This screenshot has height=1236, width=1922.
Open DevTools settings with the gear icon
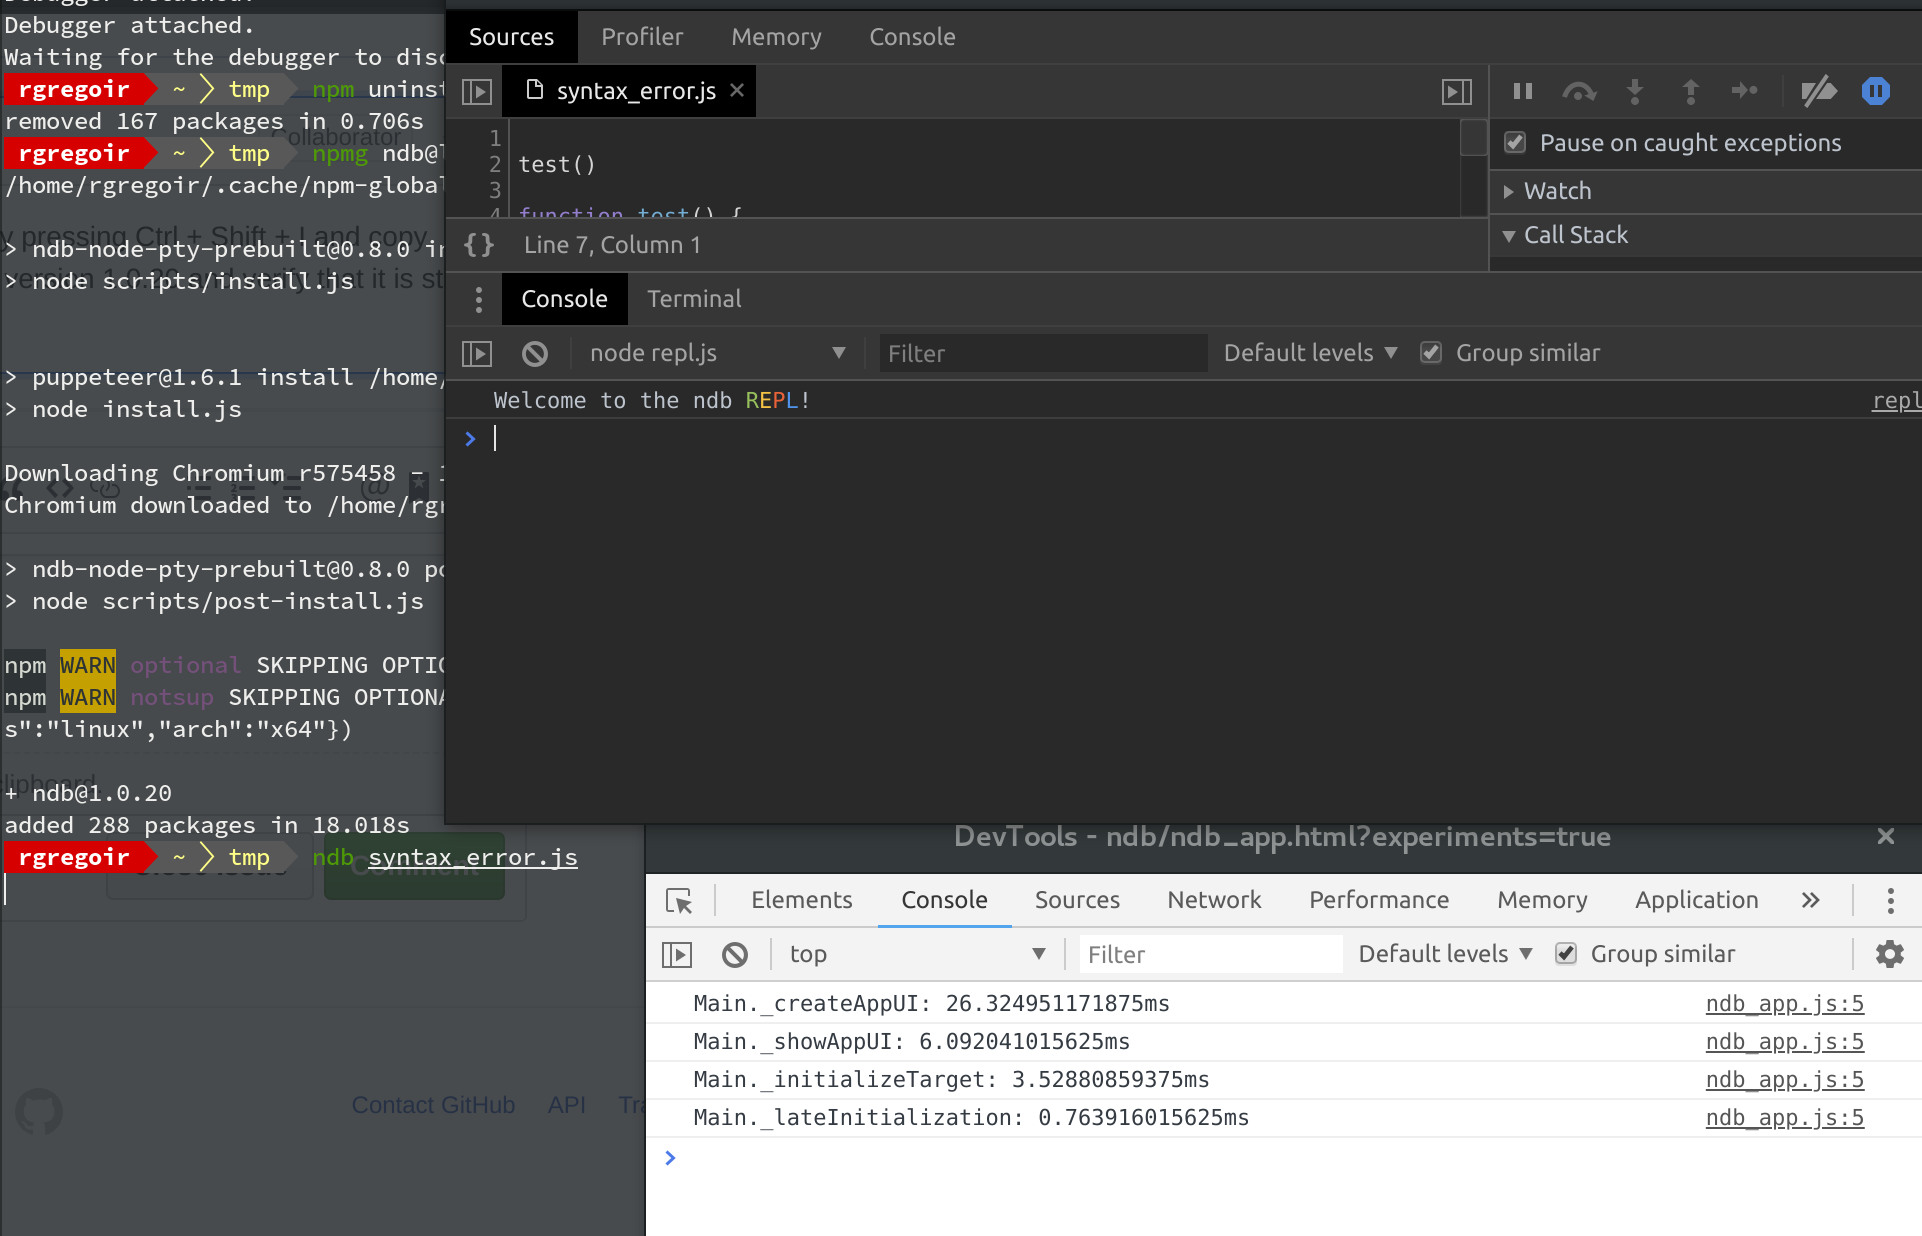(x=1889, y=954)
